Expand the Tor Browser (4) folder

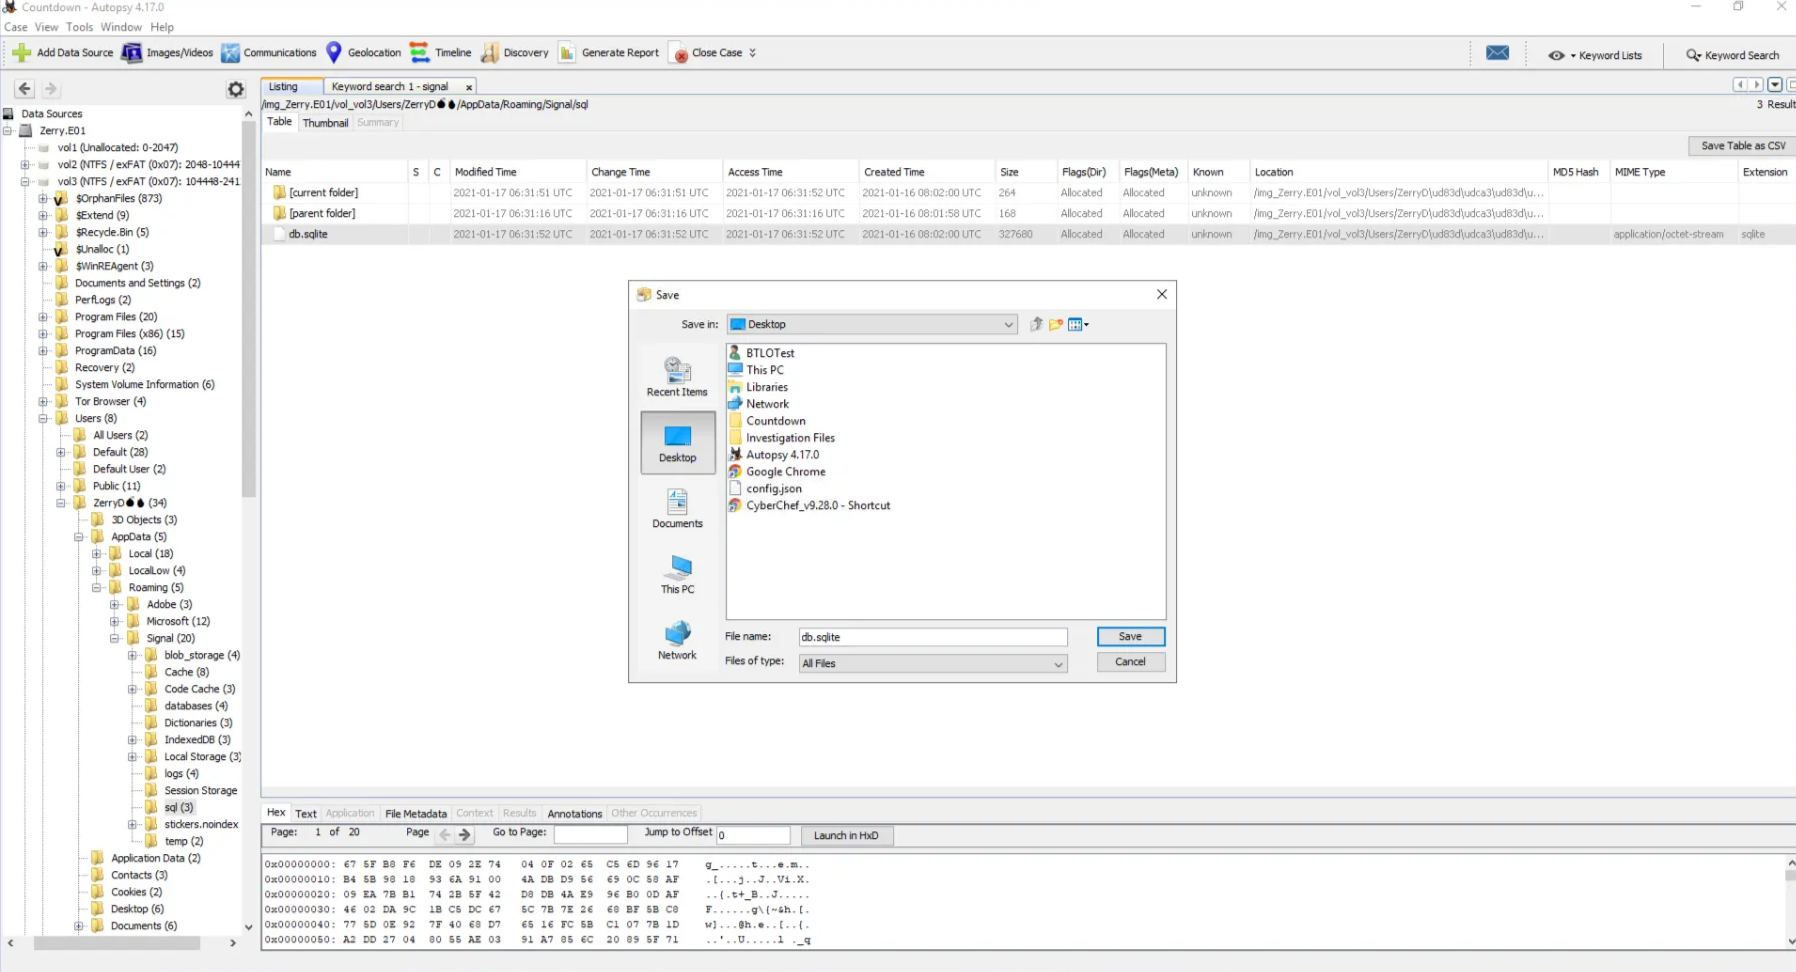(x=43, y=402)
